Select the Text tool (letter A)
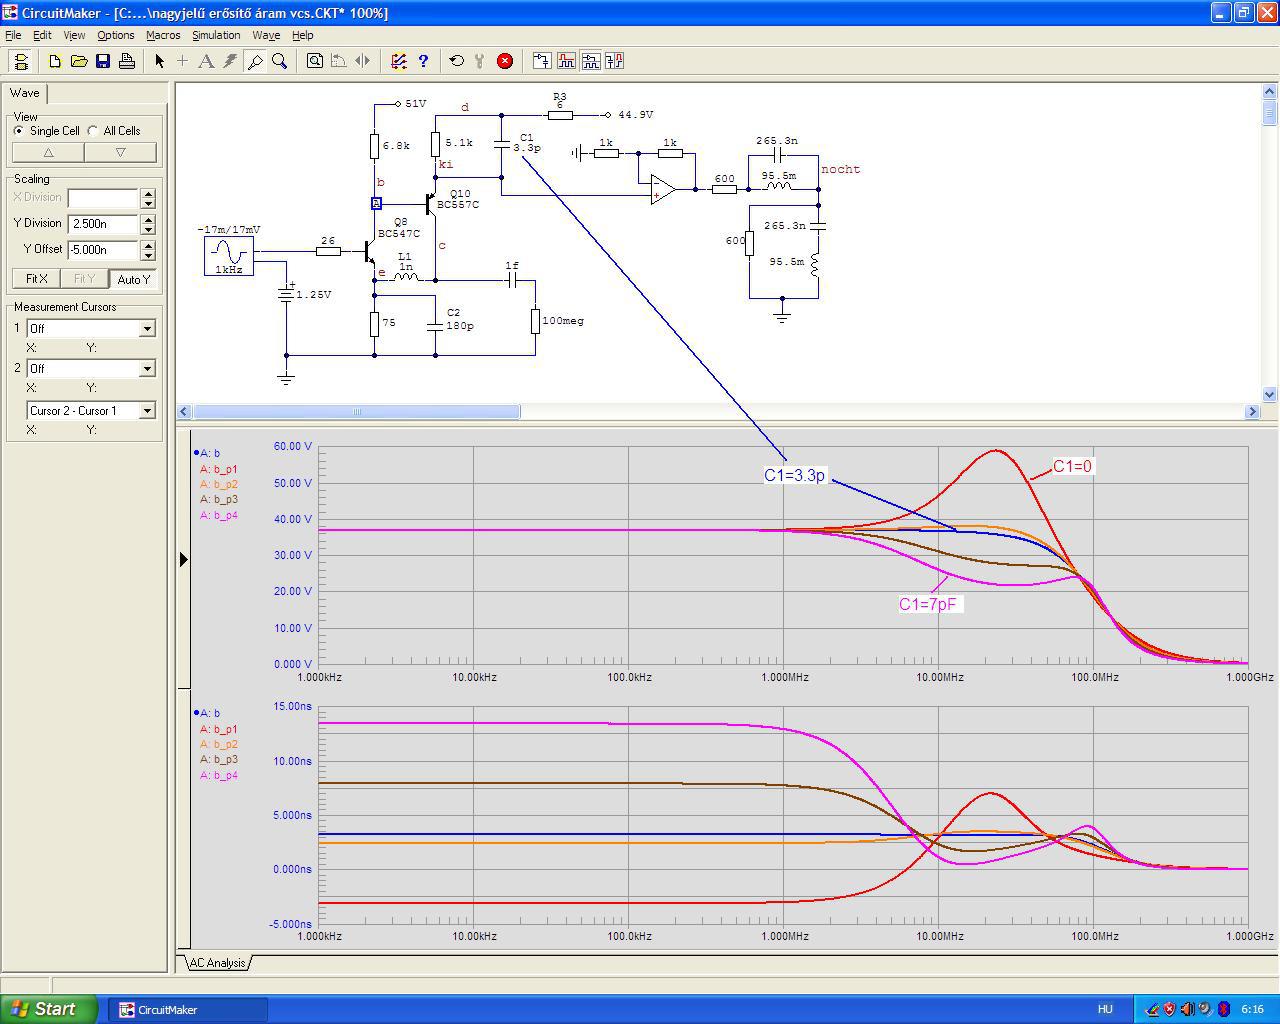The image size is (1280, 1024). [206, 61]
